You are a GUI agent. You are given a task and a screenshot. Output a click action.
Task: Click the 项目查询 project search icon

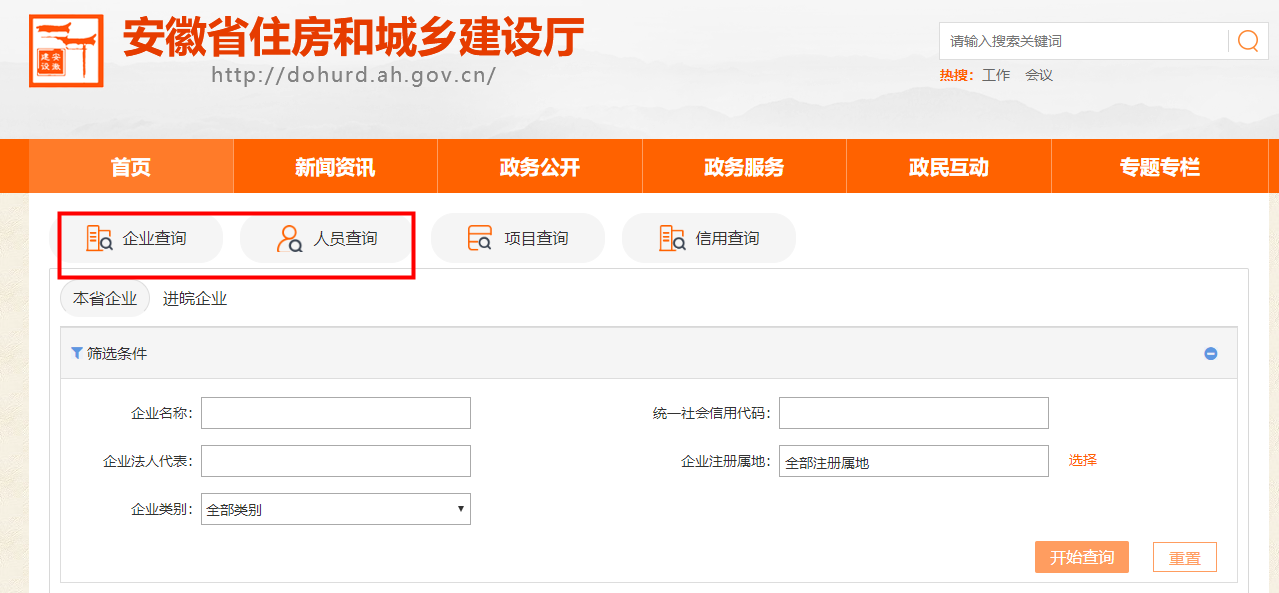point(480,238)
